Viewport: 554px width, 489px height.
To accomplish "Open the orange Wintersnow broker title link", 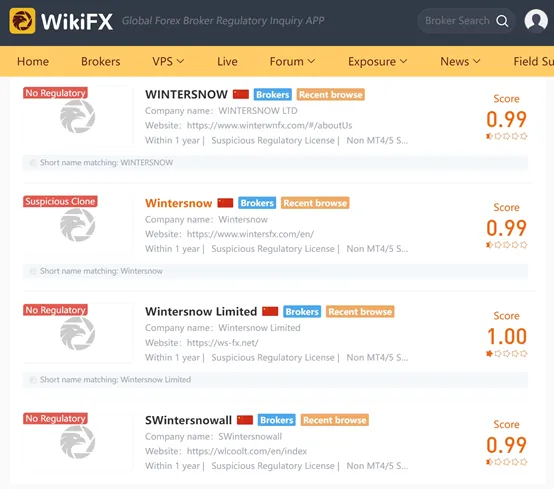I will point(178,203).
